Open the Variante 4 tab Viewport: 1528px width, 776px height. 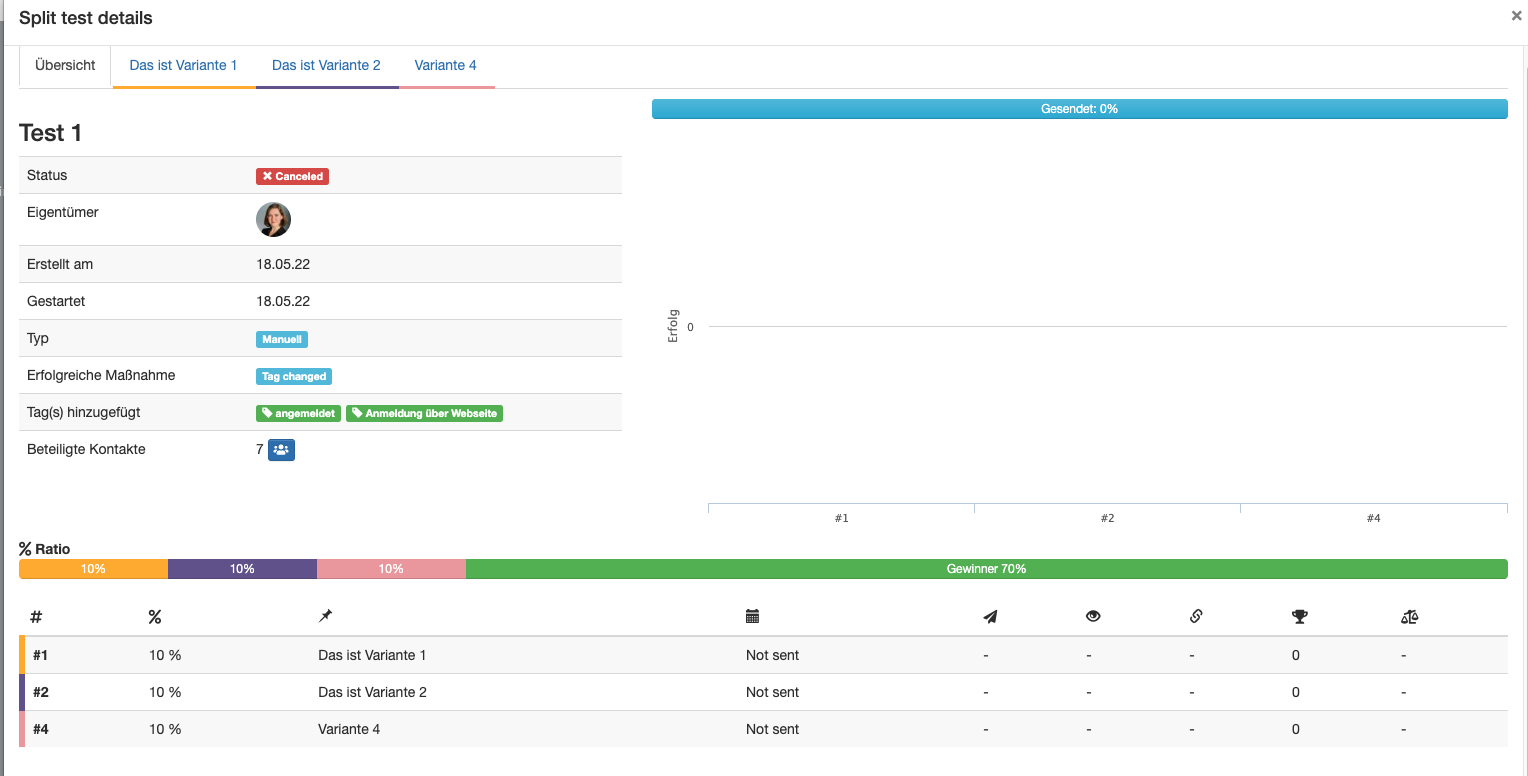(445, 66)
